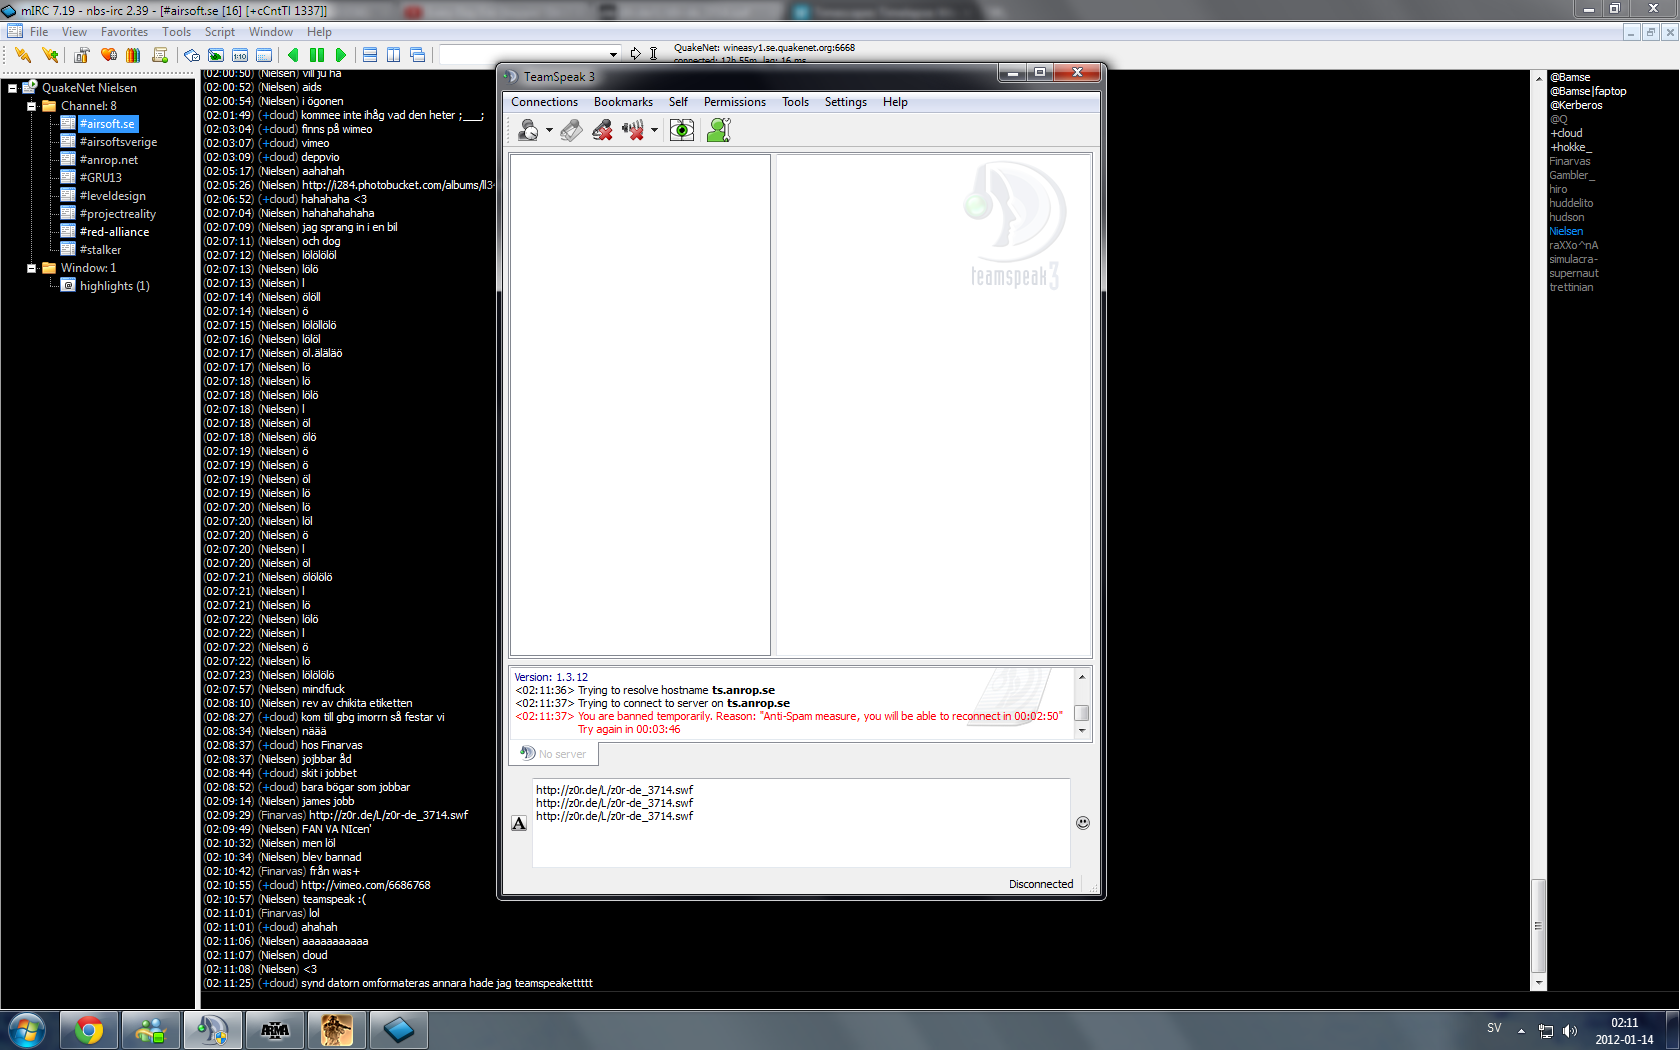
Task: Toggle away status icon in TeamSpeak
Action: 528,130
